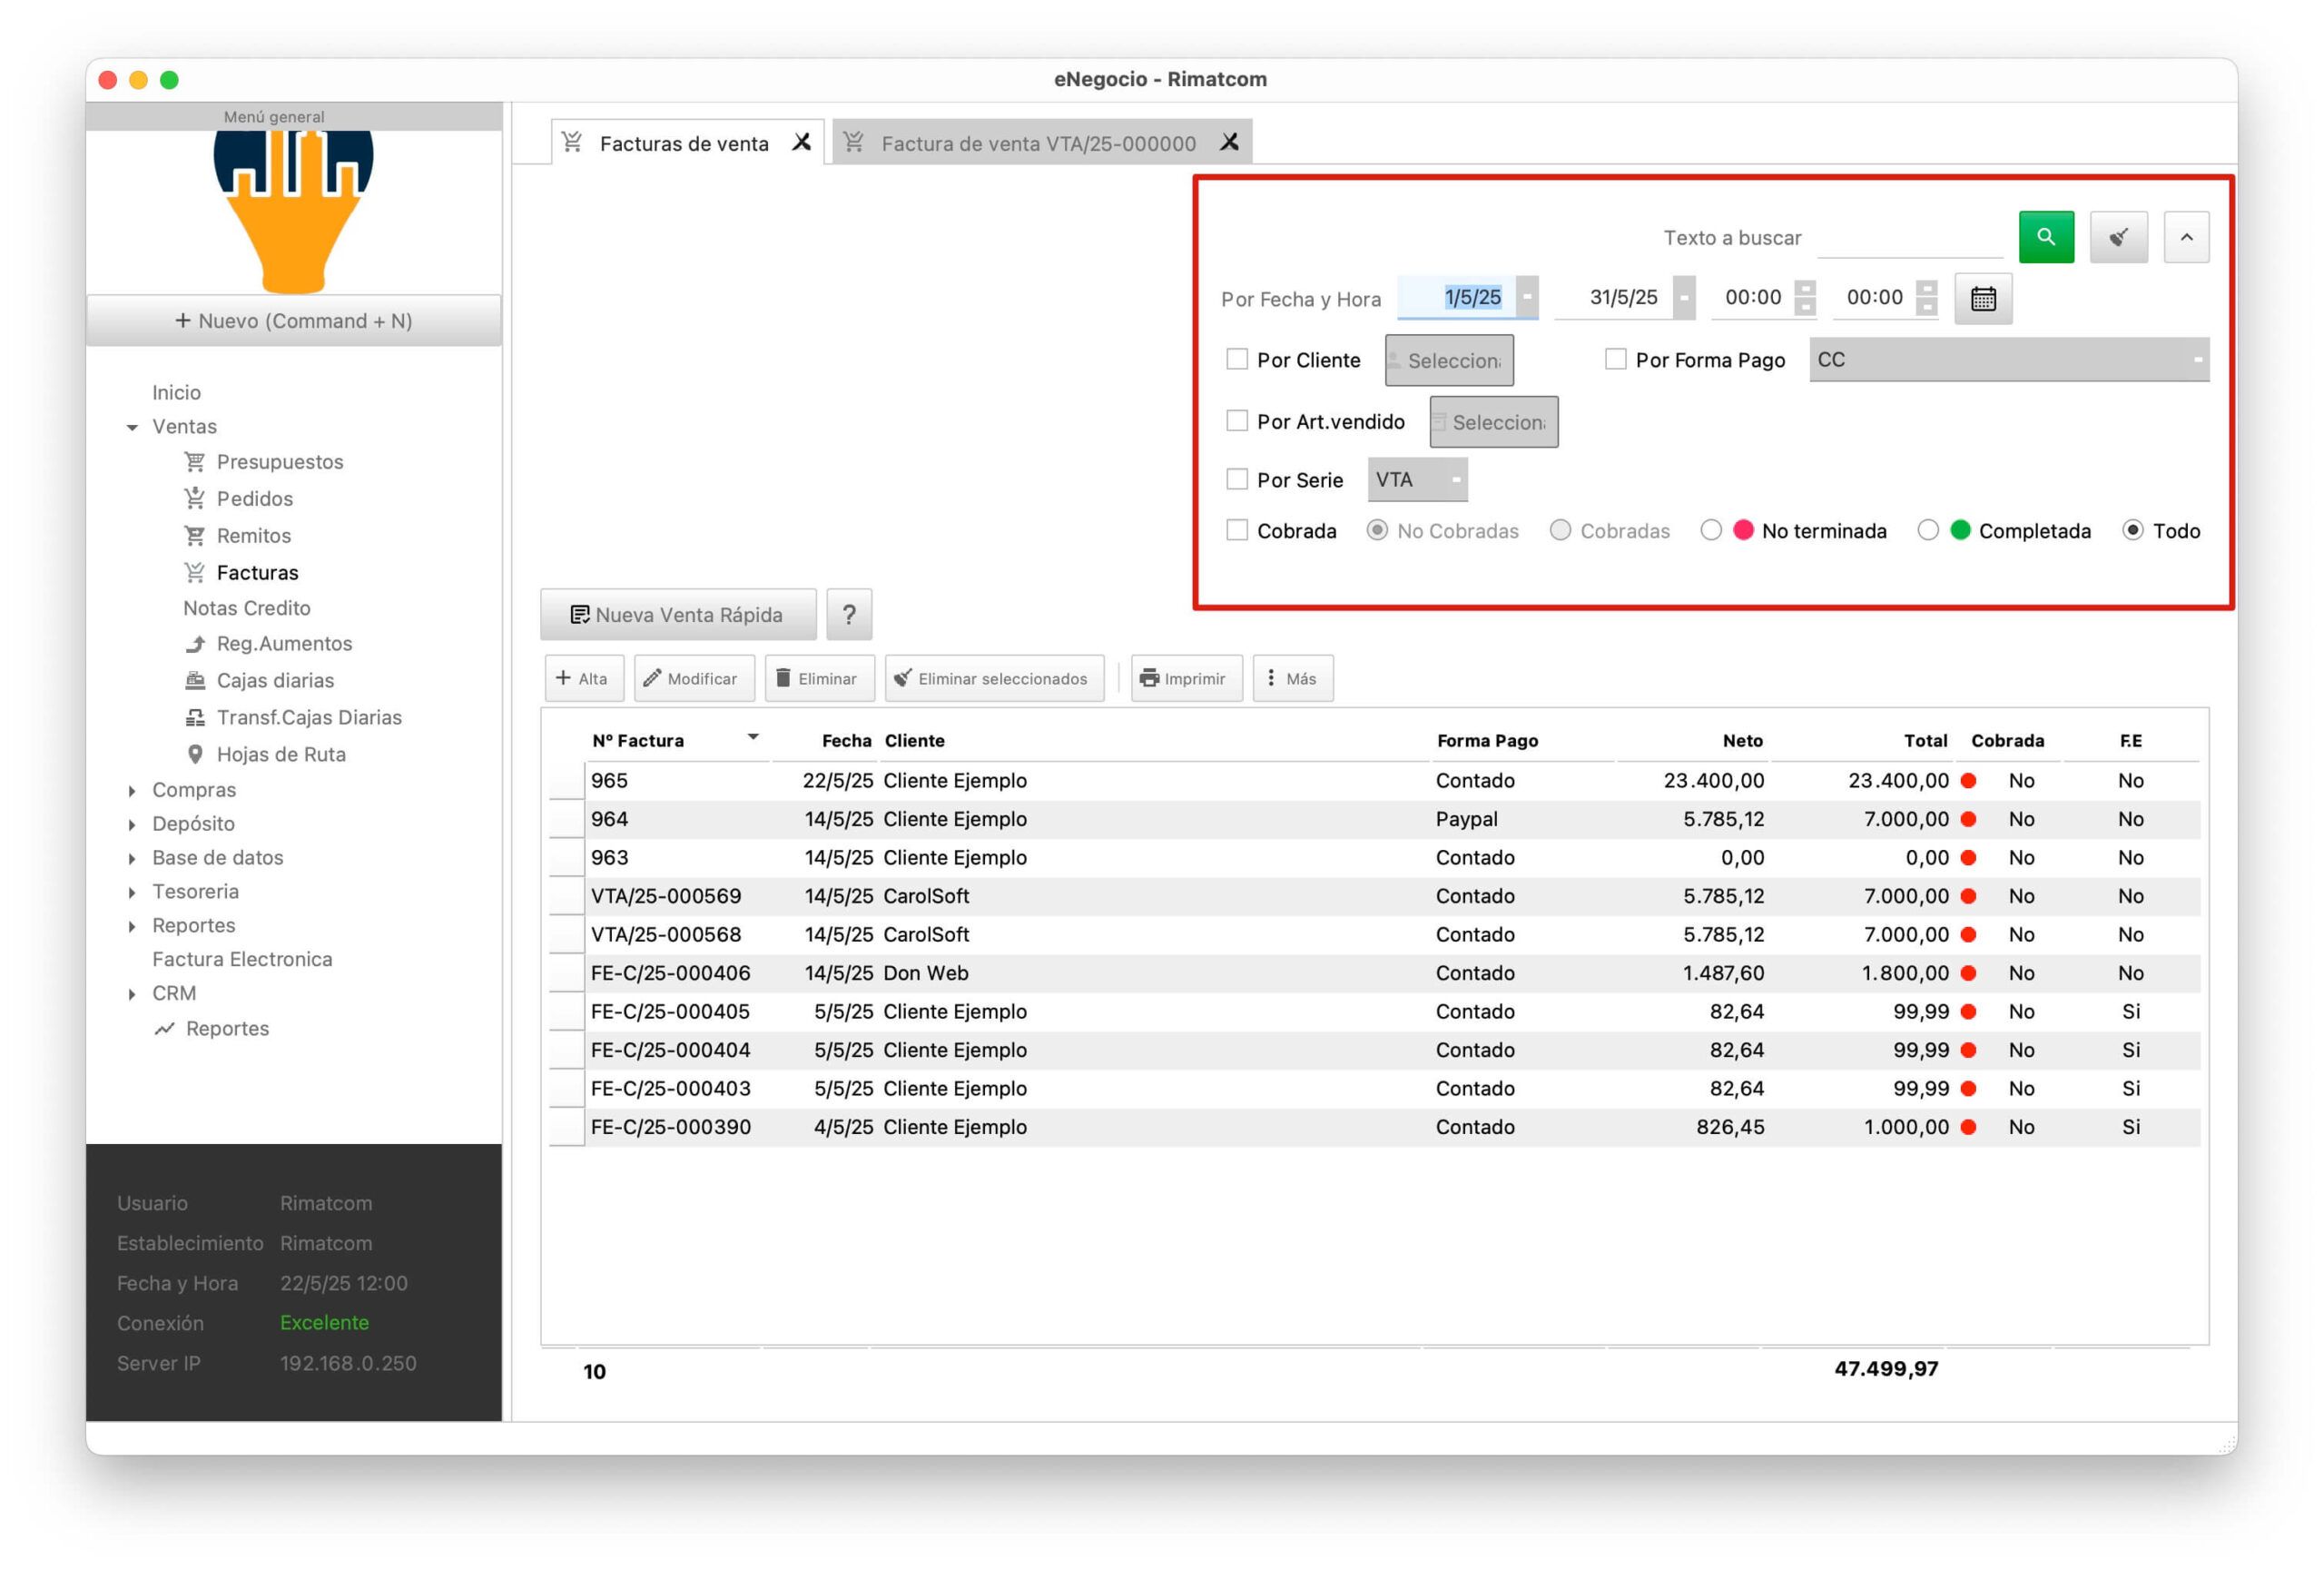The height and width of the screenshot is (1569, 2324).
Task: Click Nueva Venta Rápida button
Action: (x=678, y=614)
